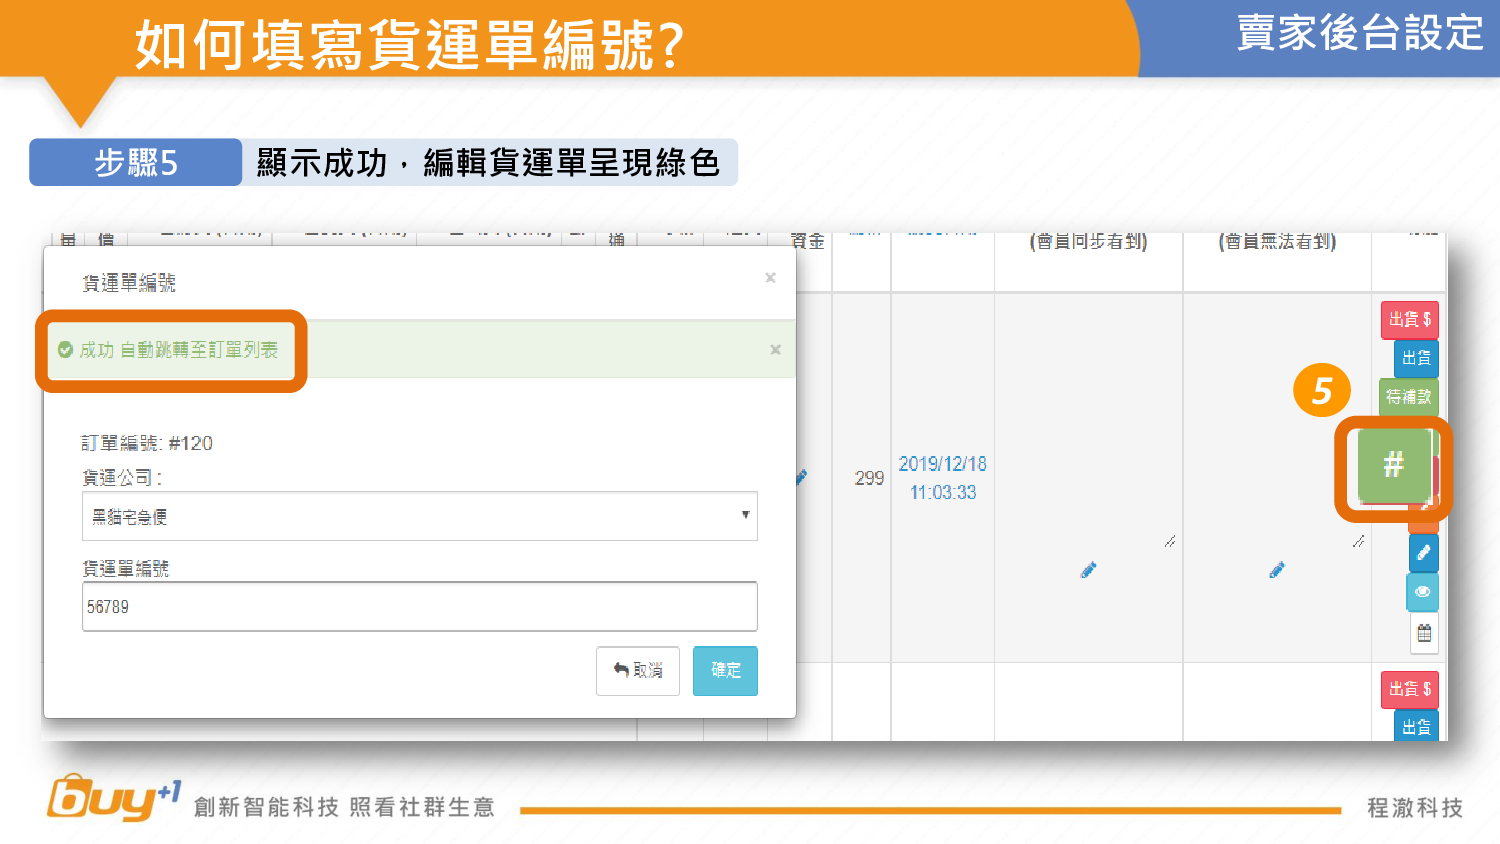This screenshot has width=1500, height=844.
Task: Click the blue pencil edit button in action column
Action: click(1423, 552)
